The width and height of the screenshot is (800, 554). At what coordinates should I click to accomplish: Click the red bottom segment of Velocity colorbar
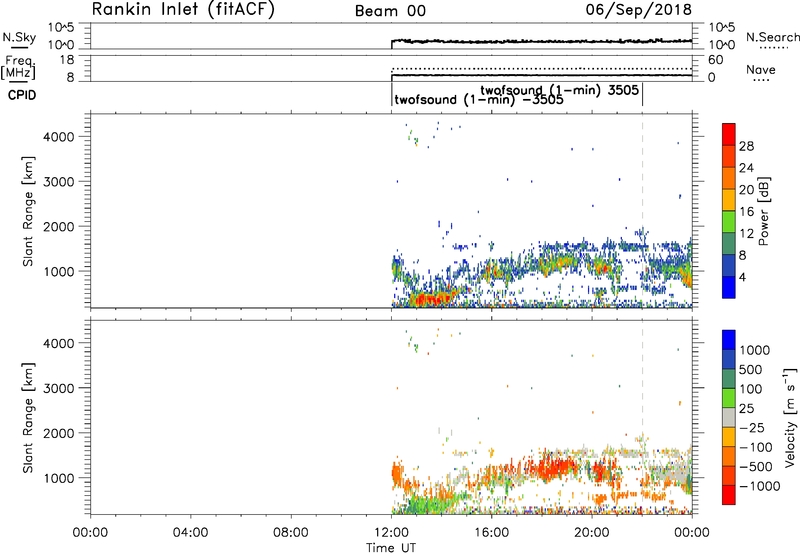coord(729,495)
